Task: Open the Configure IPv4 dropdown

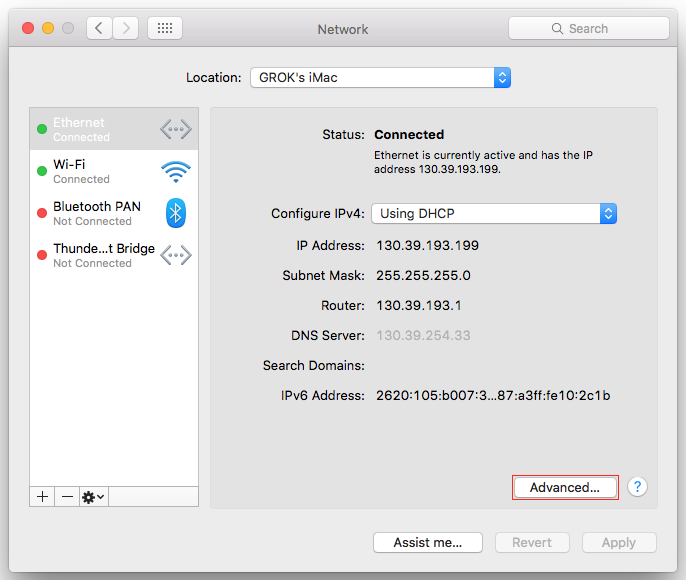Action: (494, 213)
